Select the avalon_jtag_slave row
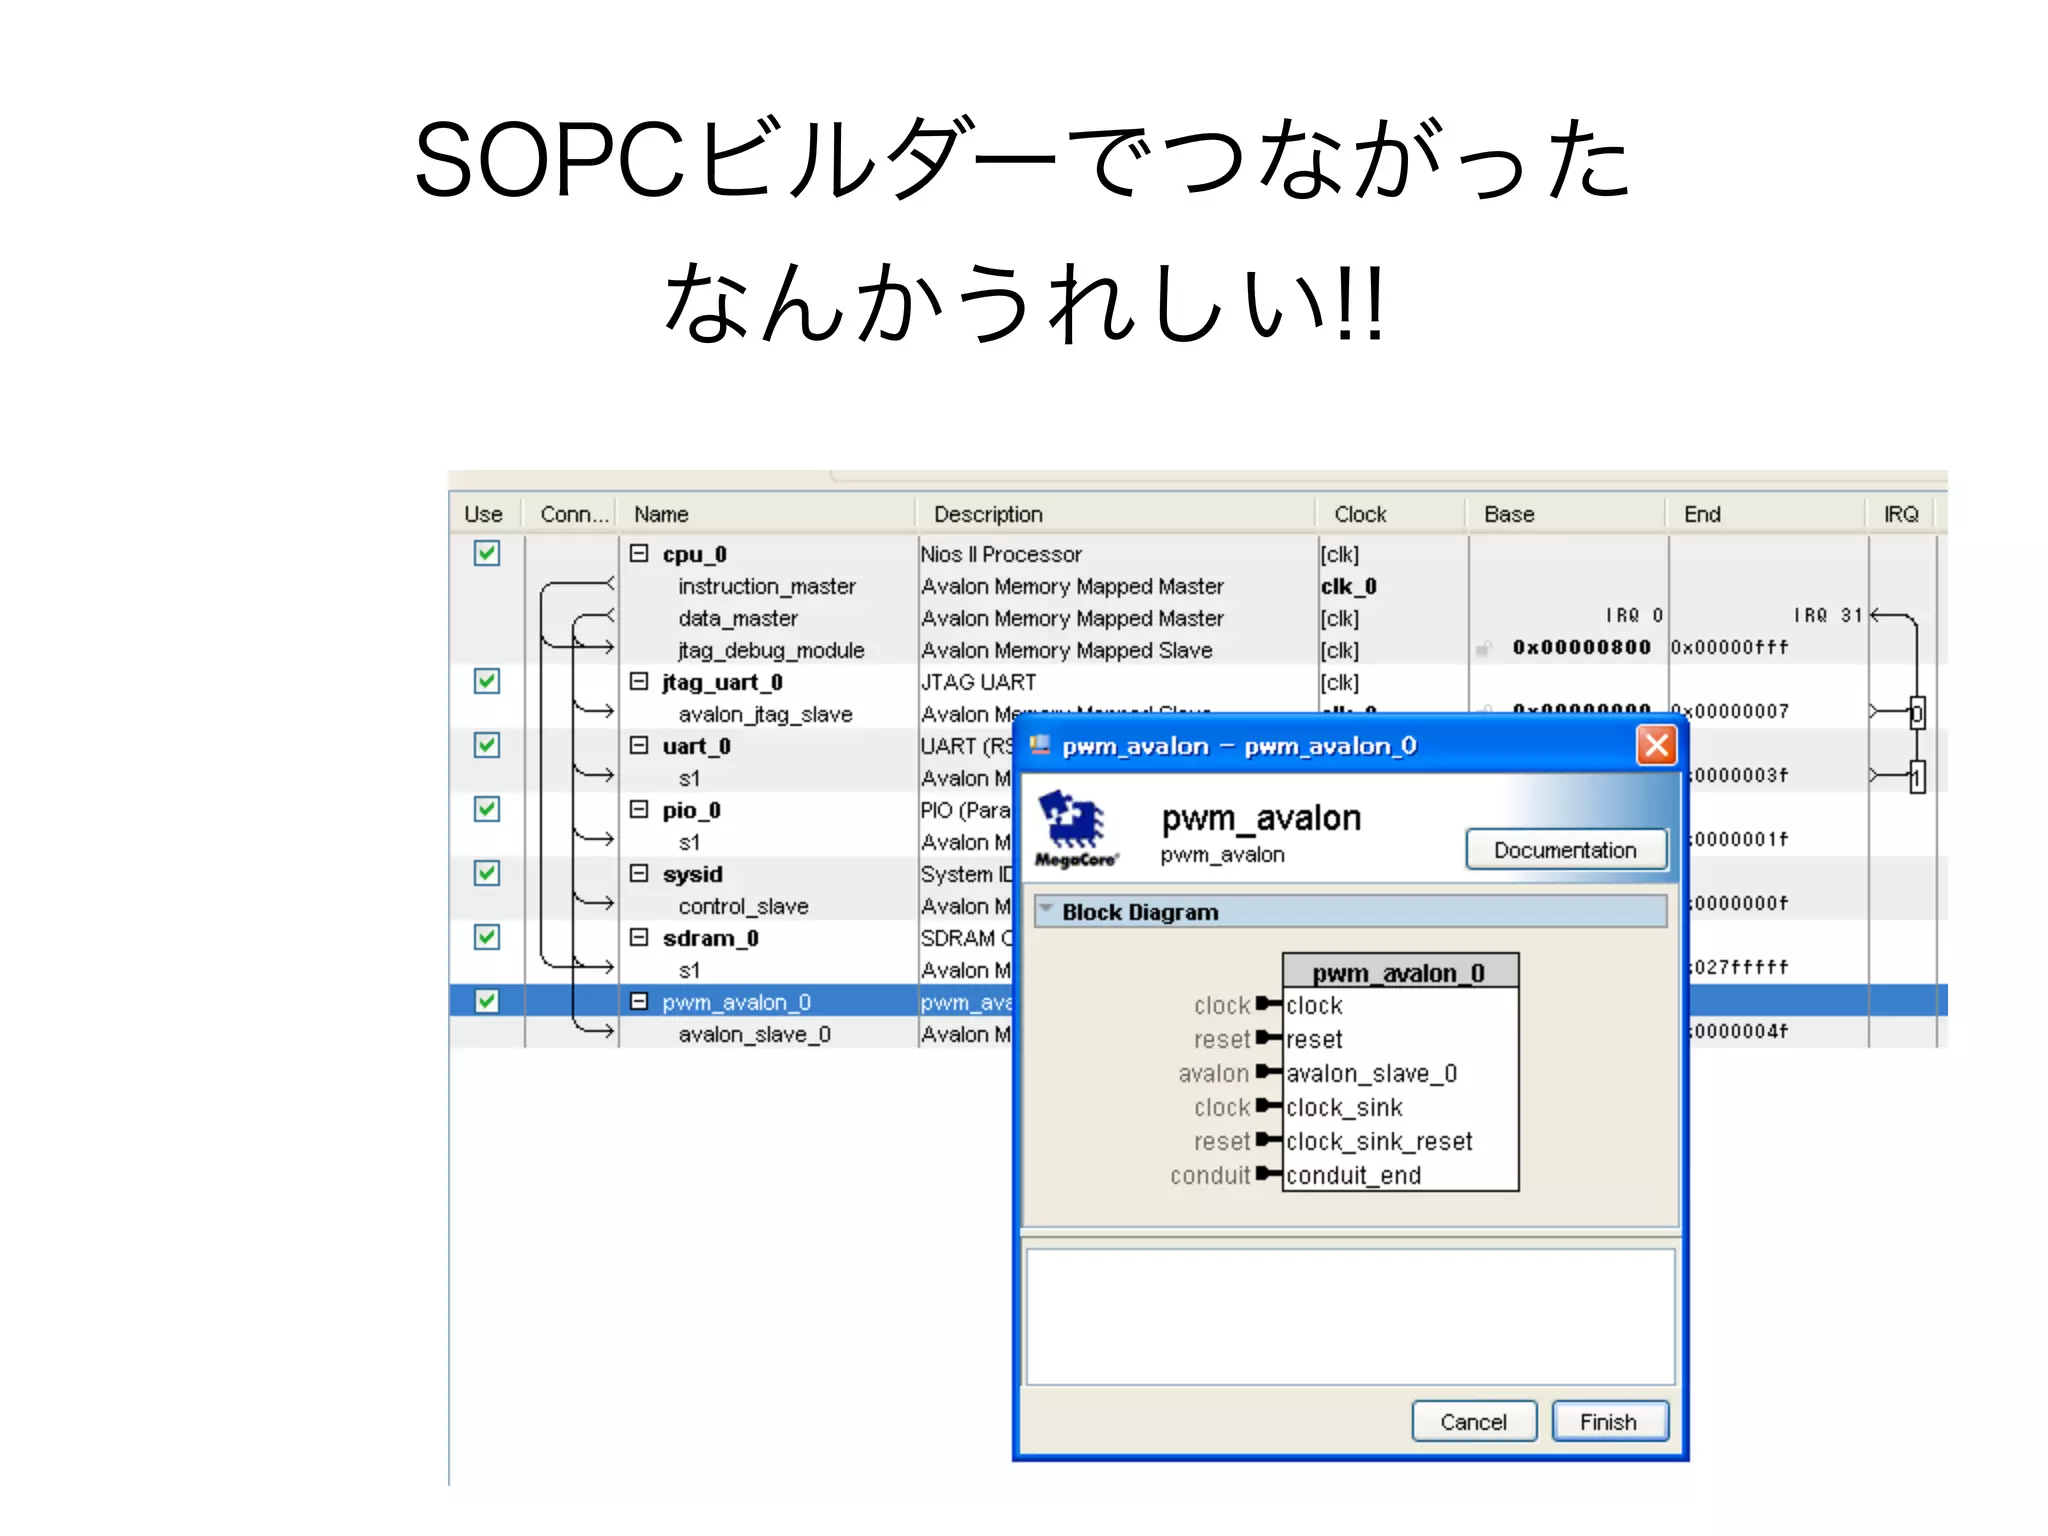 (765, 714)
